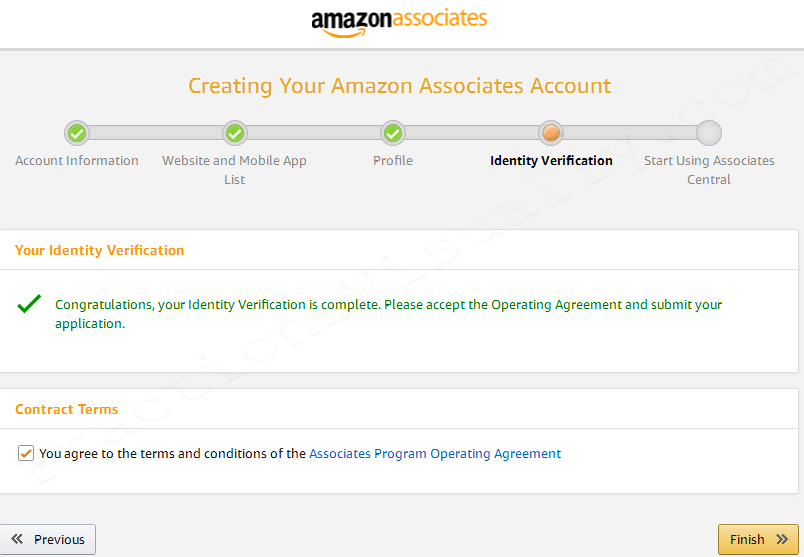Go back with the Previous button
The width and height of the screenshot is (804, 557).
coord(48,540)
